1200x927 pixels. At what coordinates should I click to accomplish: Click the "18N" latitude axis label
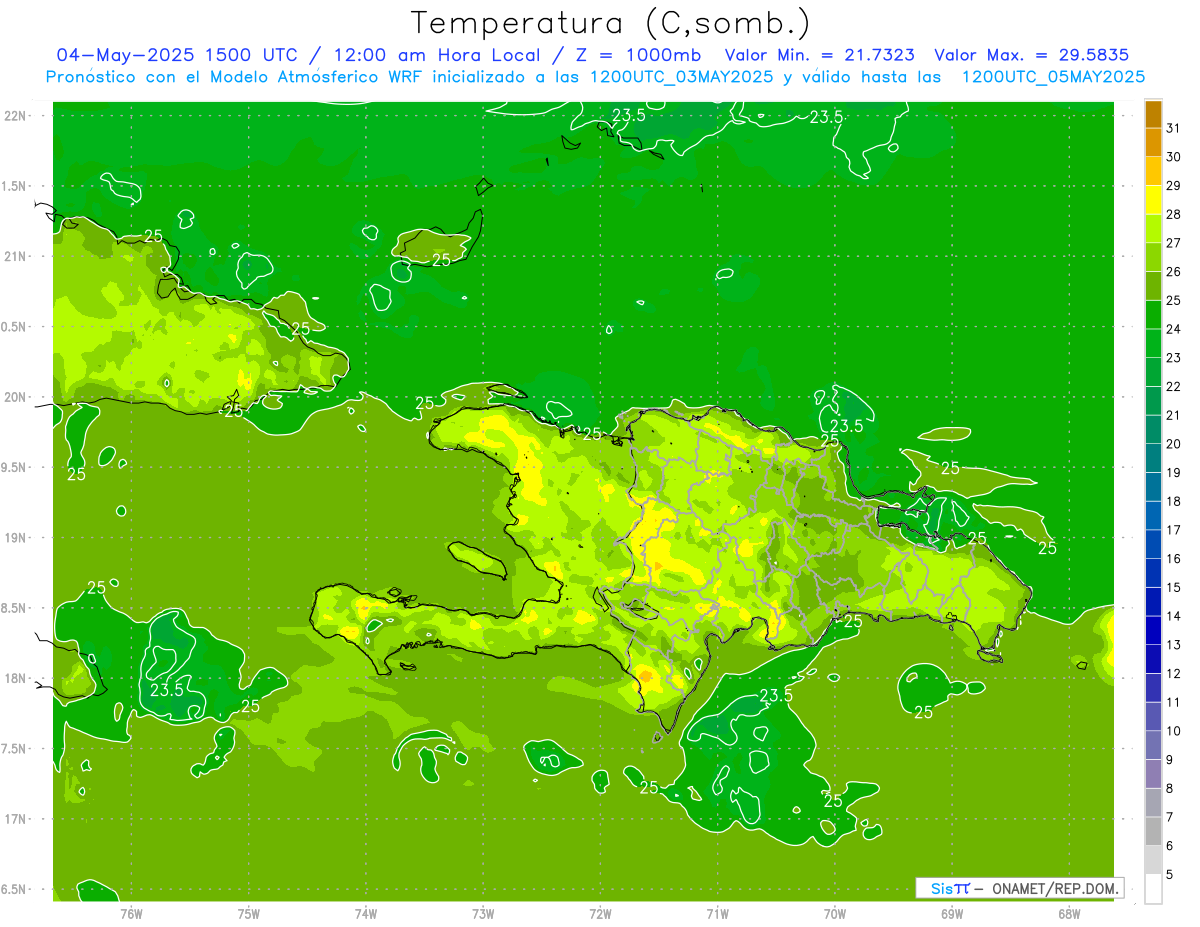tap(14, 679)
